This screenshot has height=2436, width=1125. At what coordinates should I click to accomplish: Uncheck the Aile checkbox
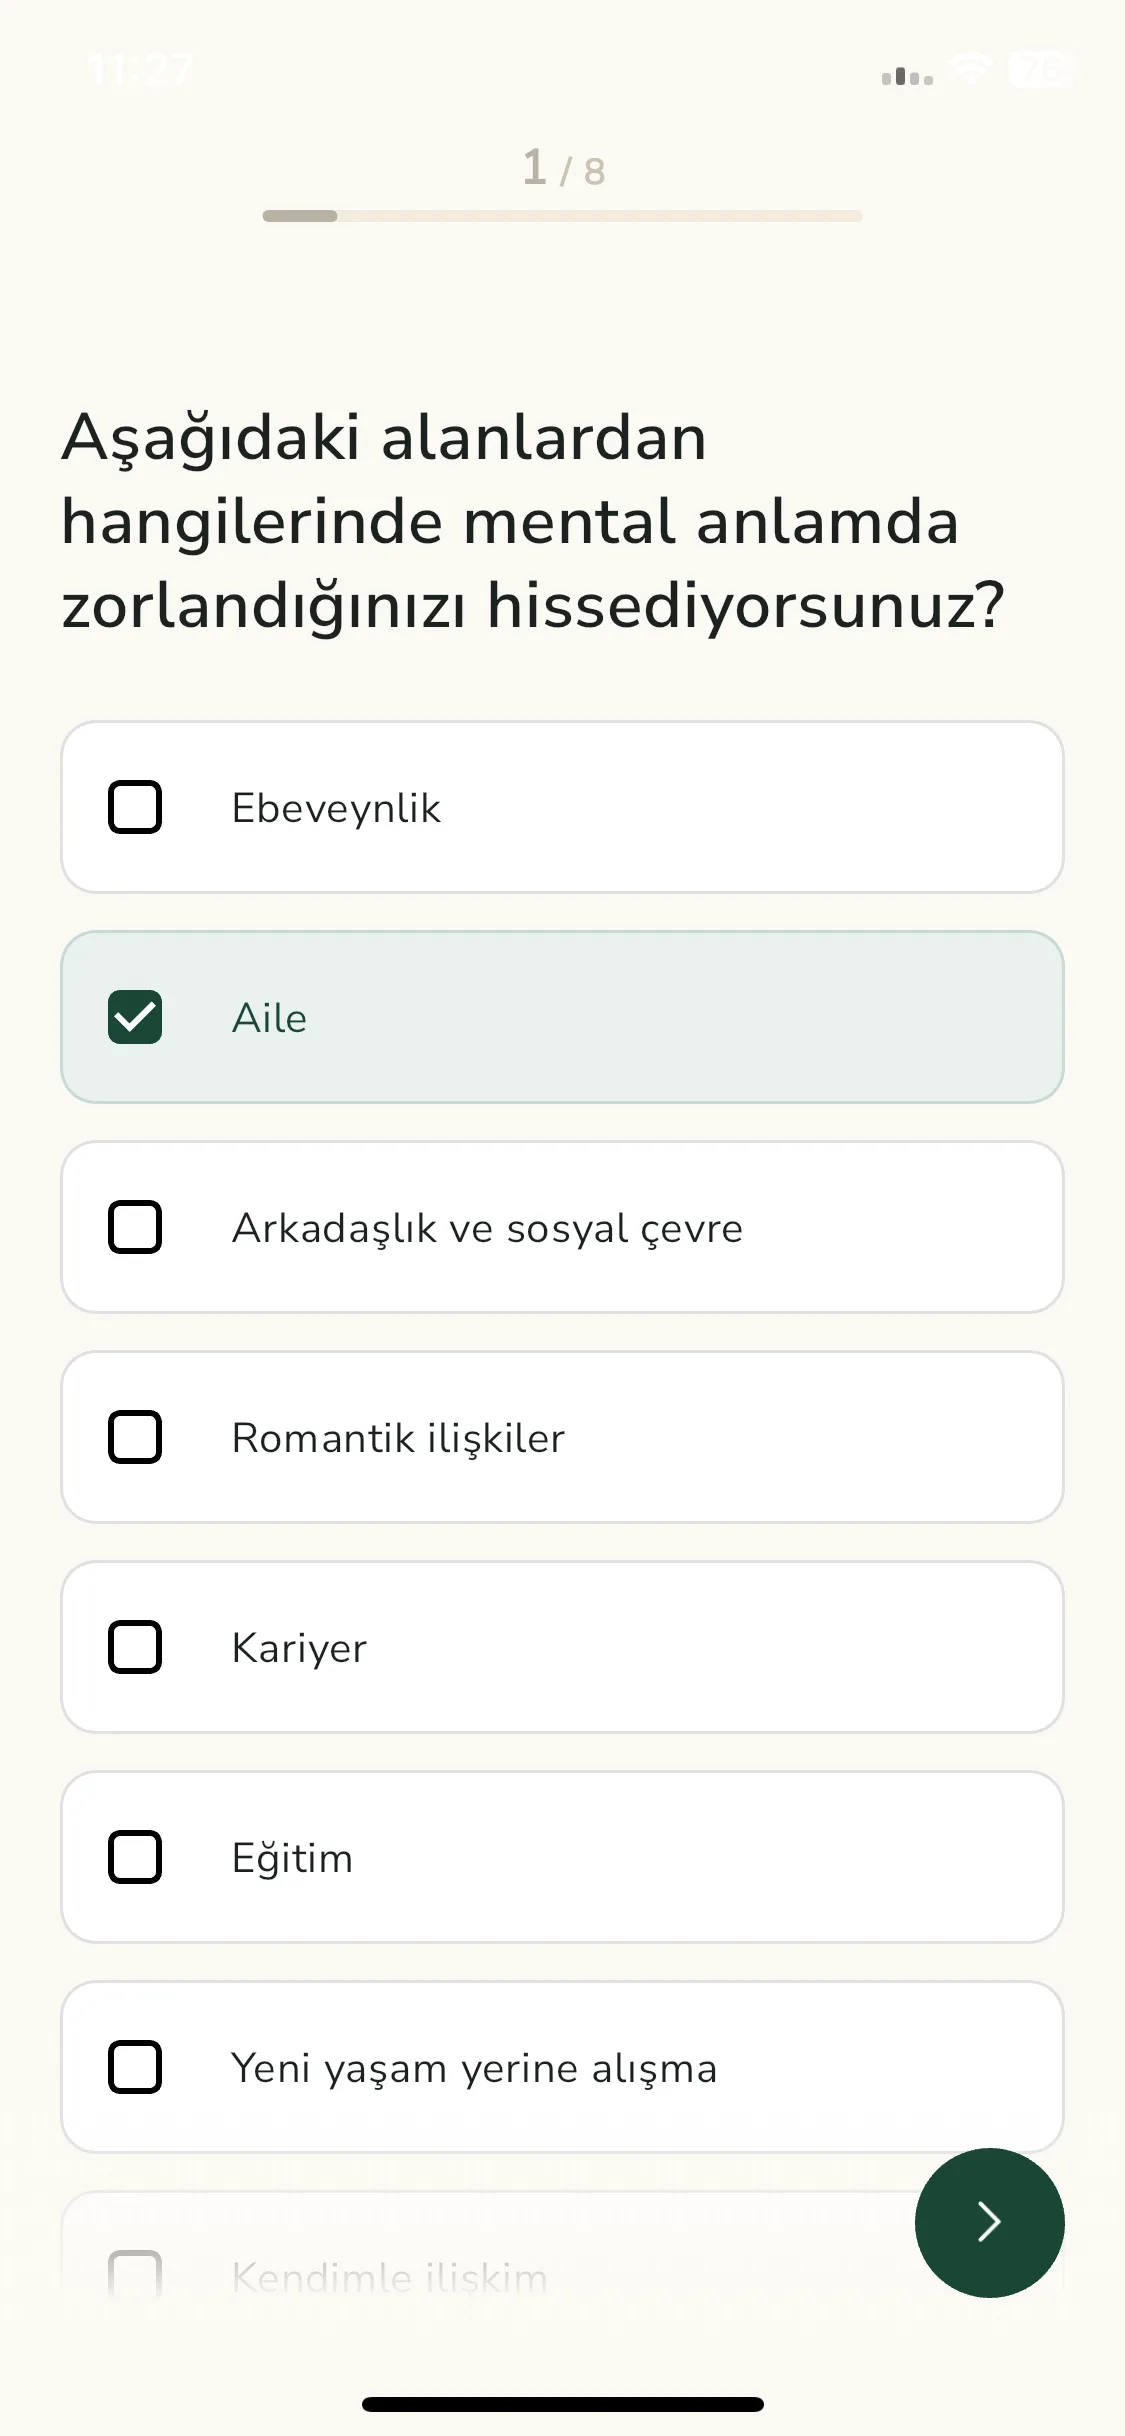(135, 1017)
